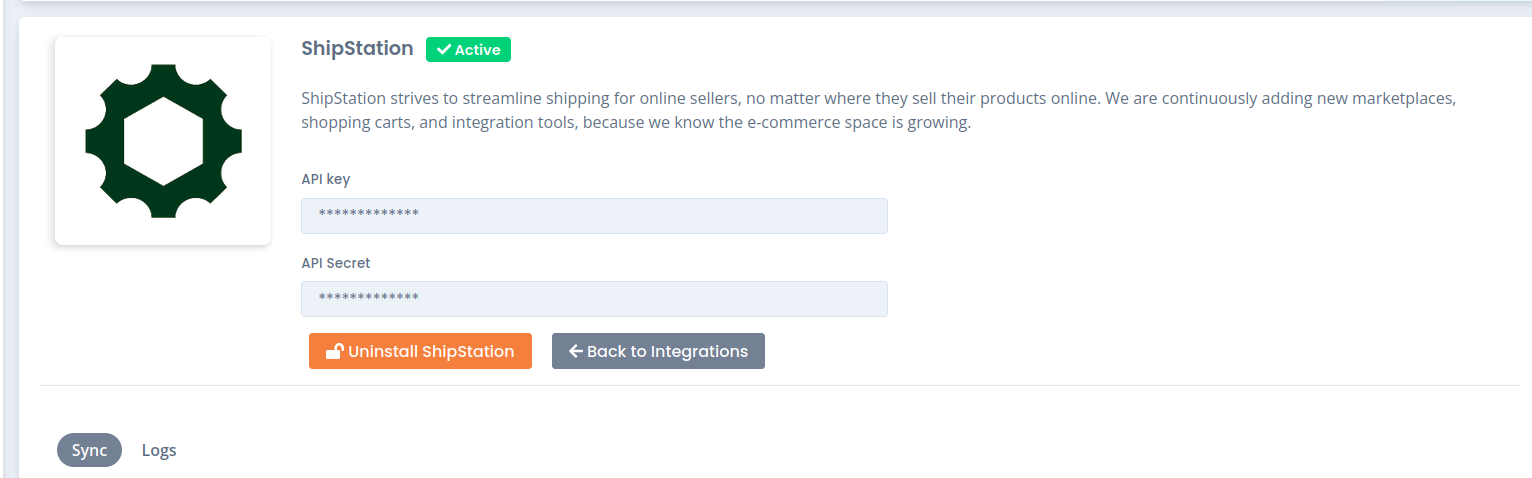
Task: Click the hexagon center of the gear logo
Action: [163, 141]
